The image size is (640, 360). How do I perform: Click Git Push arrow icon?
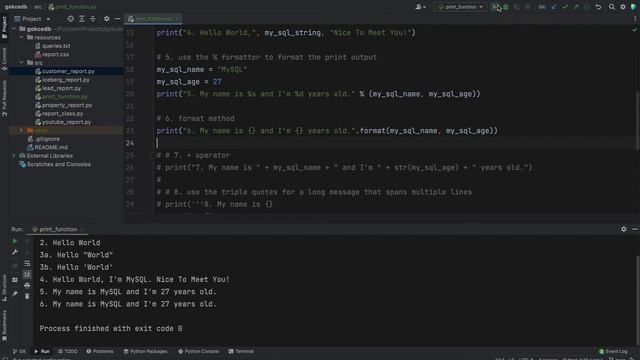click(576, 7)
